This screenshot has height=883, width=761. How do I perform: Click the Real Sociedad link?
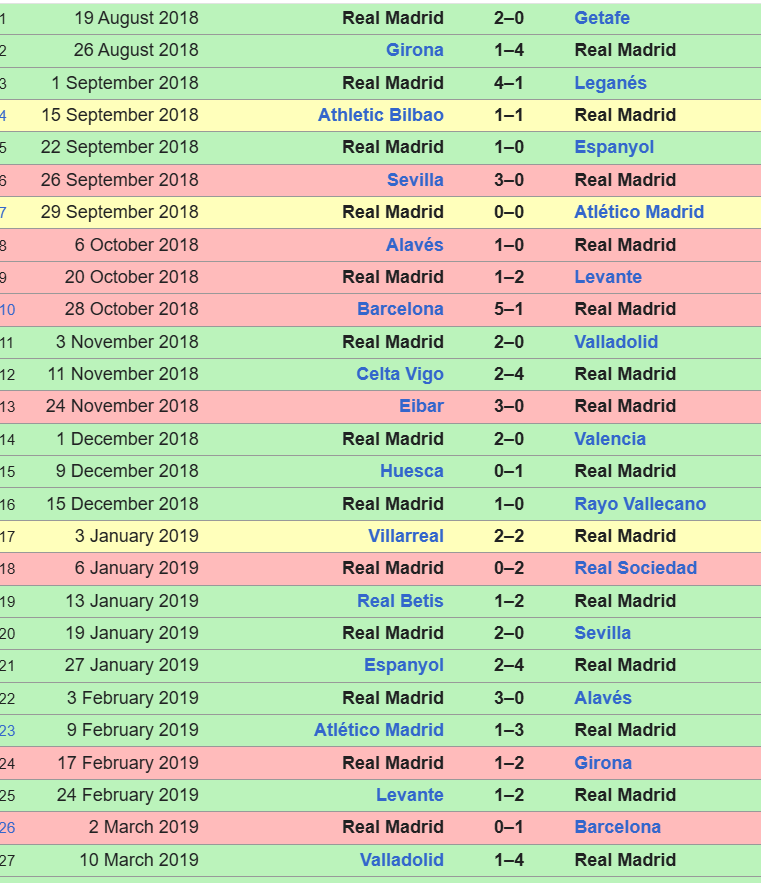[635, 568]
